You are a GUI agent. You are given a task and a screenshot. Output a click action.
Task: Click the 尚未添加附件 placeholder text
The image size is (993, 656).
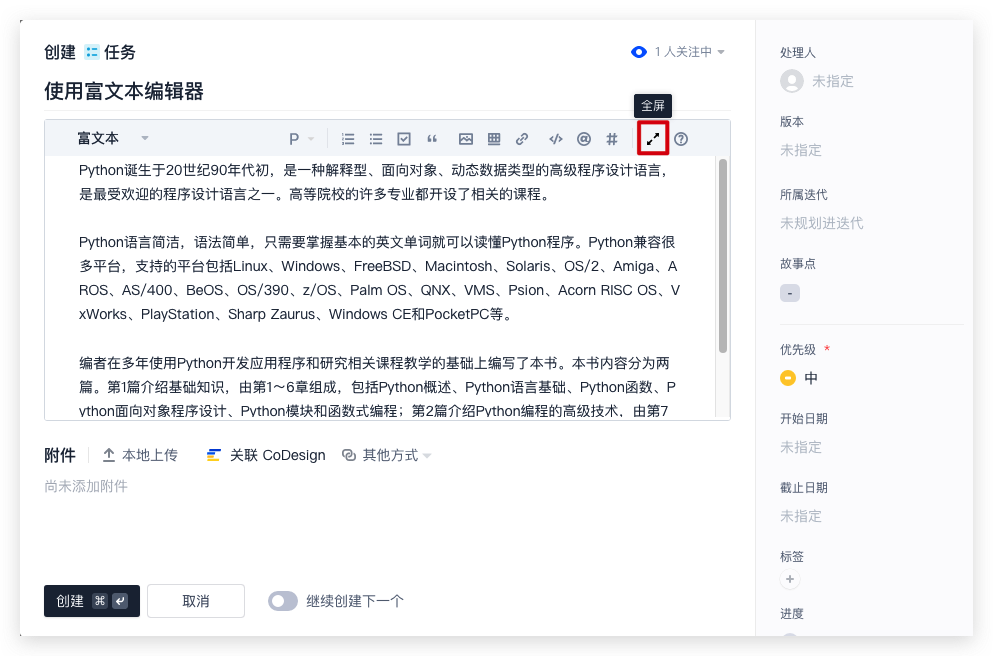point(86,486)
